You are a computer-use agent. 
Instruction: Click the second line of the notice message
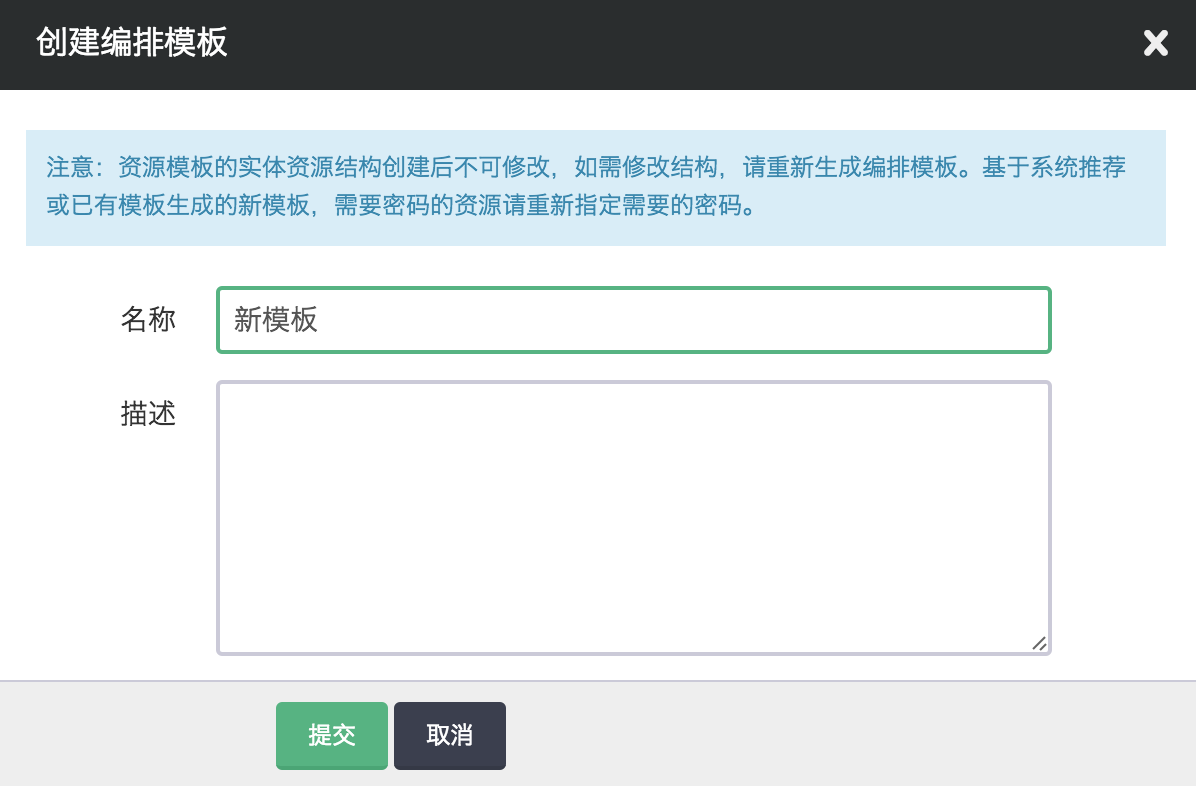[400, 209]
